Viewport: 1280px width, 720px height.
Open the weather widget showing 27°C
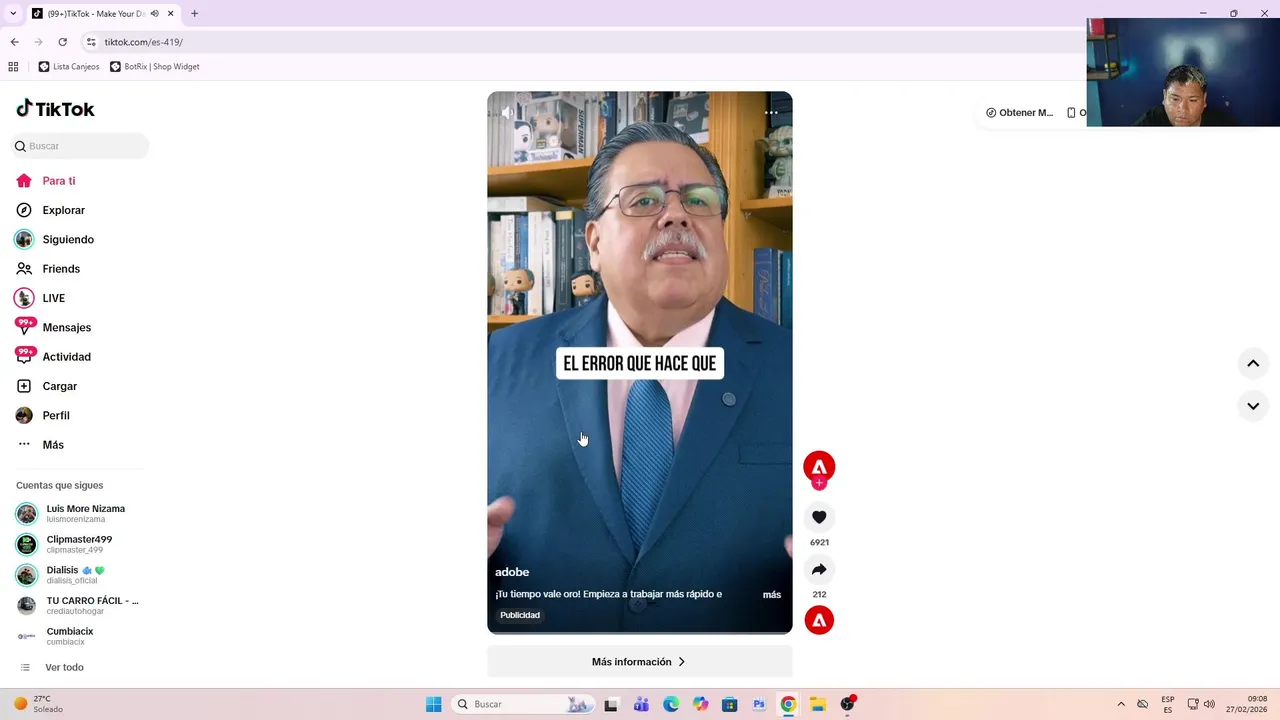(x=38, y=704)
